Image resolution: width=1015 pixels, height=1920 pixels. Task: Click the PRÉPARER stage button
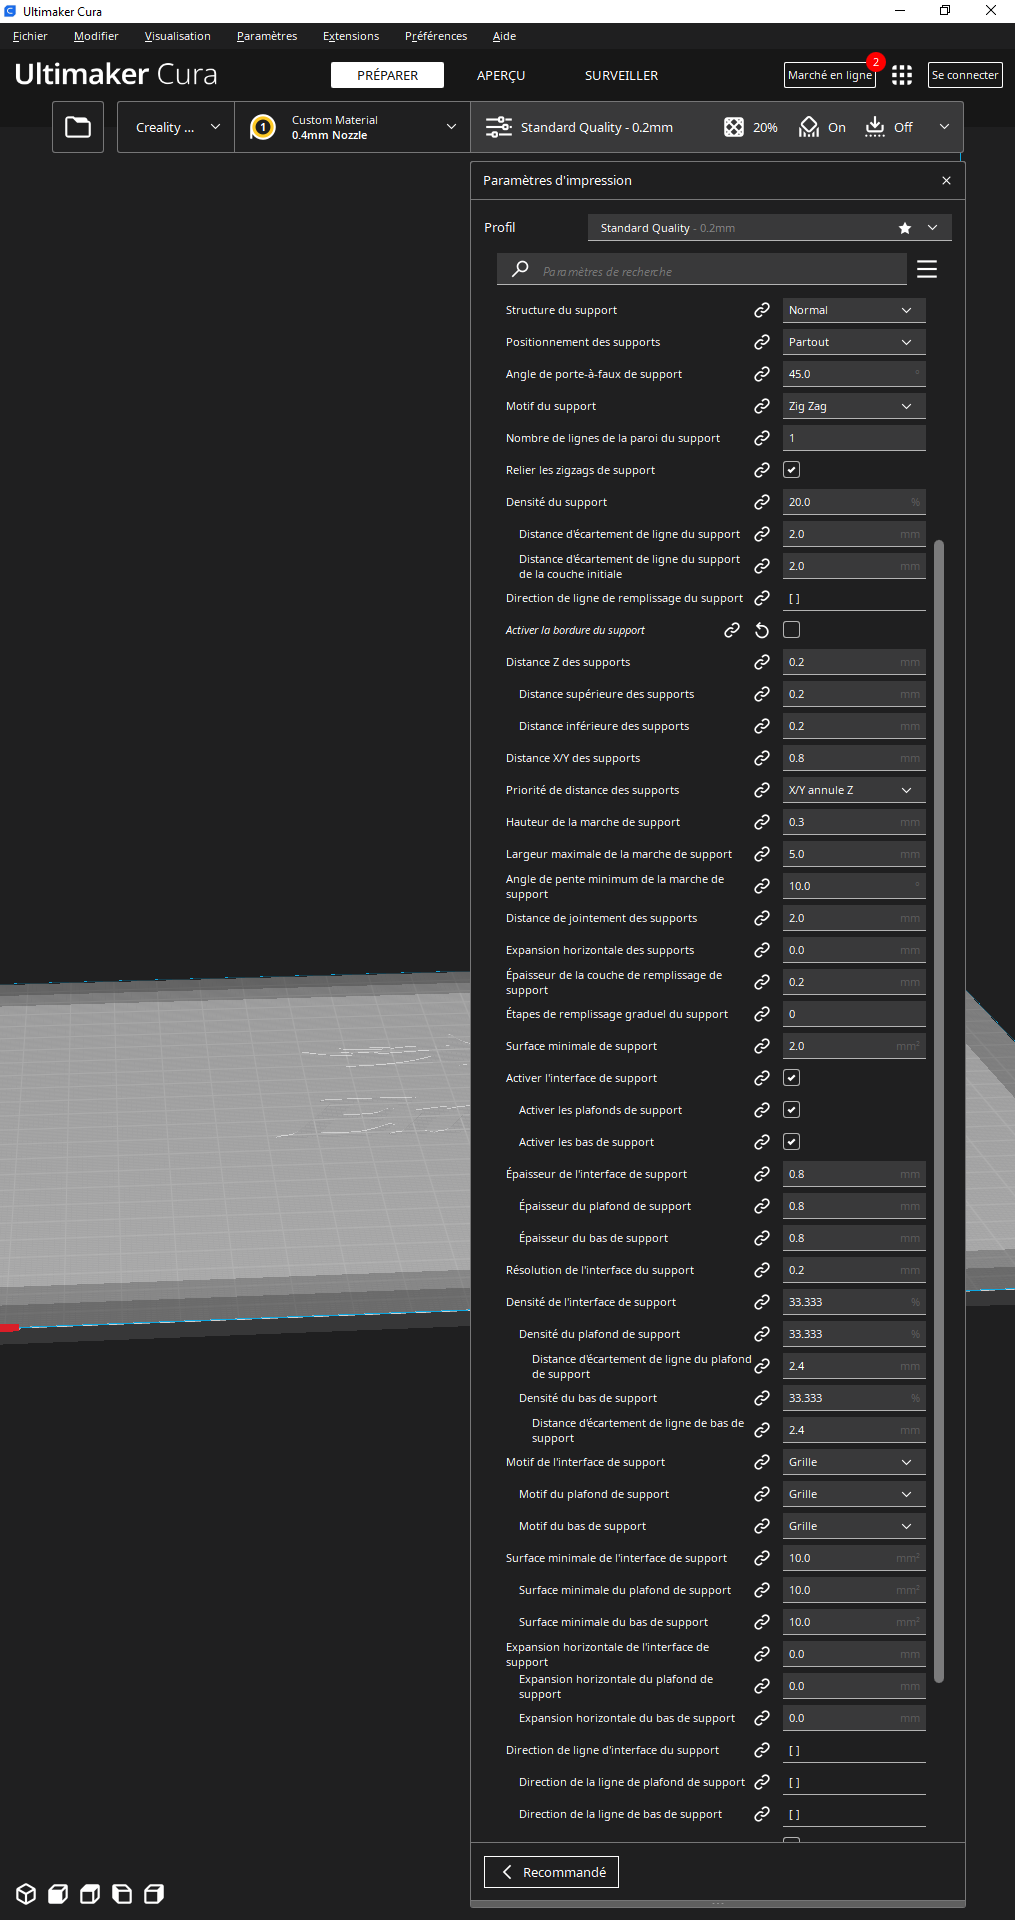tap(387, 76)
